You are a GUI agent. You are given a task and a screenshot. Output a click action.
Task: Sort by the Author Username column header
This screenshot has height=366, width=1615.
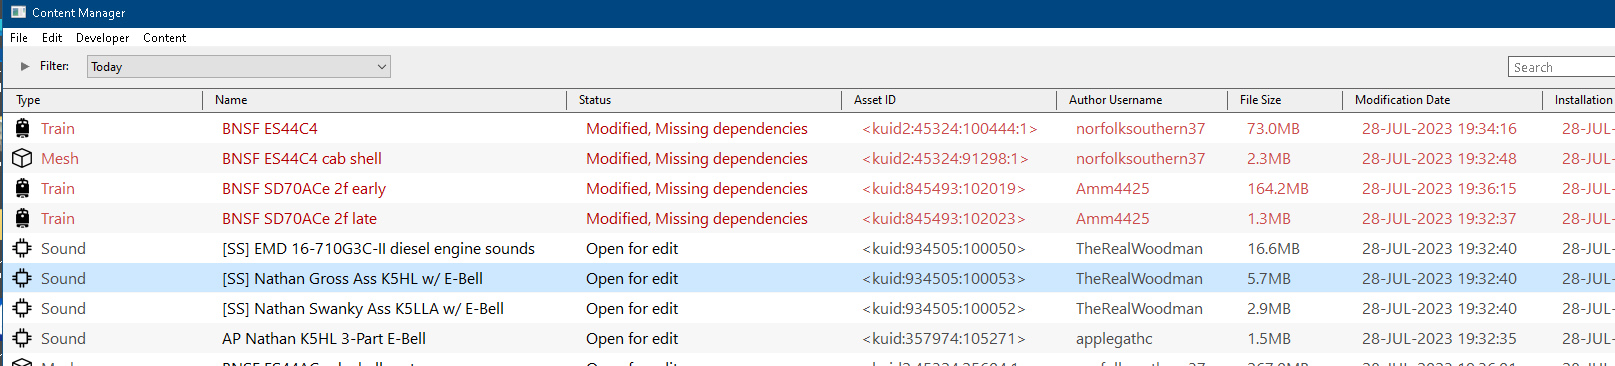pyautogui.click(x=1115, y=100)
